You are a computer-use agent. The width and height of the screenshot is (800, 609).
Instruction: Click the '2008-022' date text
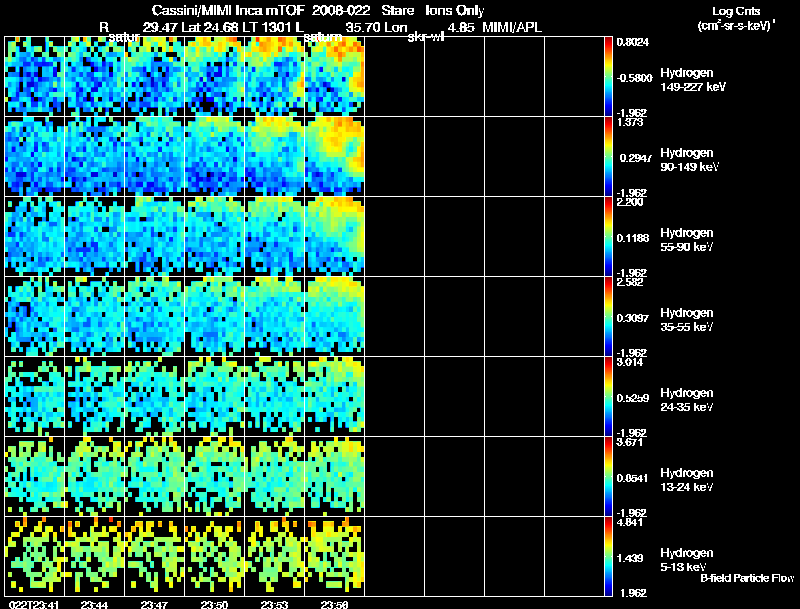coord(341,10)
